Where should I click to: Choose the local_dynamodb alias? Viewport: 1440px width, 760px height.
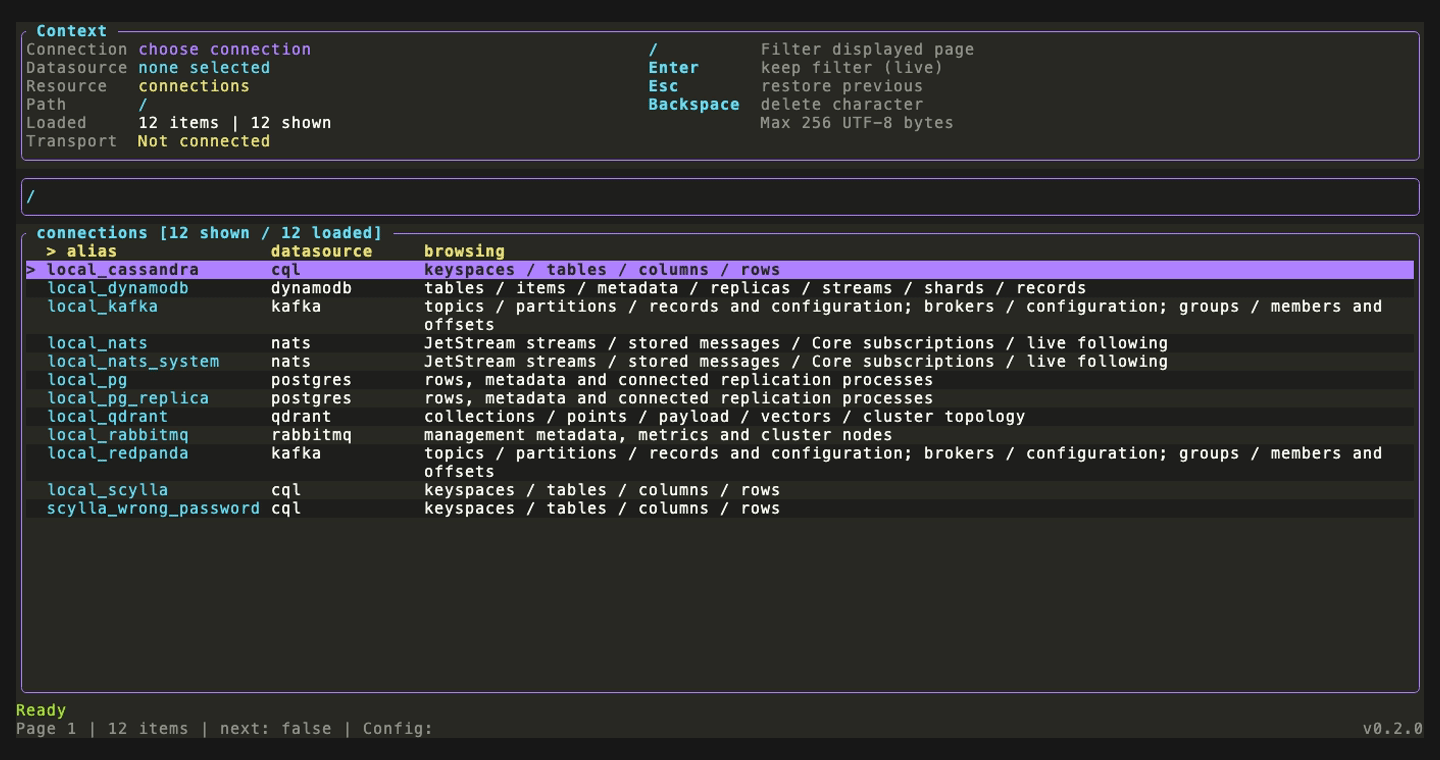pyautogui.click(x=118, y=288)
